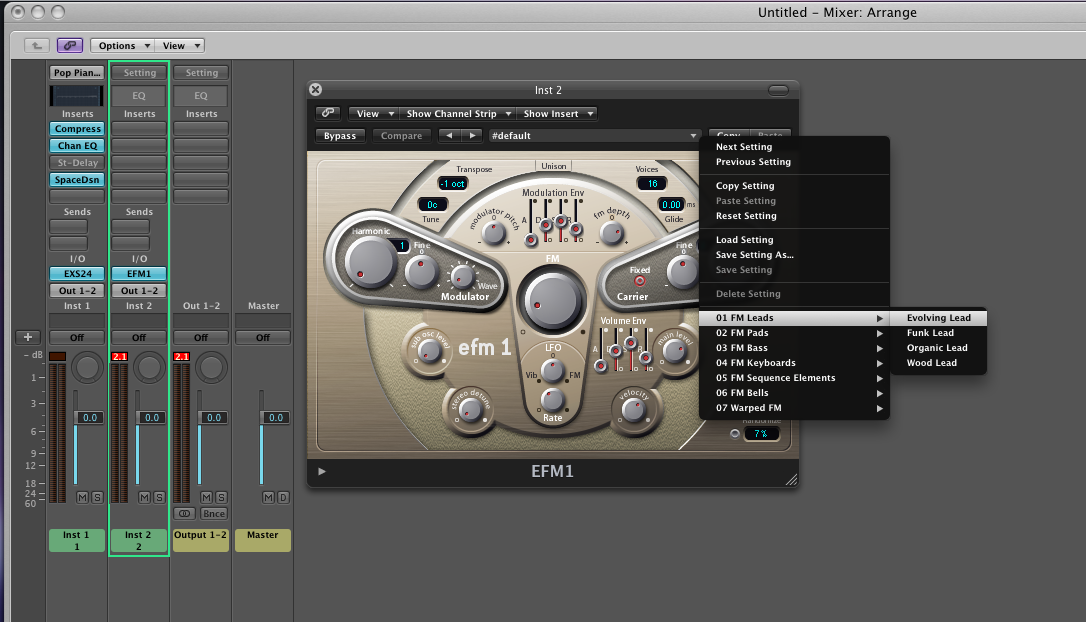The height and width of the screenshot is (622, 1086).
Task: Click the play triangle at EFM1 bottom left
Action: 321,472
